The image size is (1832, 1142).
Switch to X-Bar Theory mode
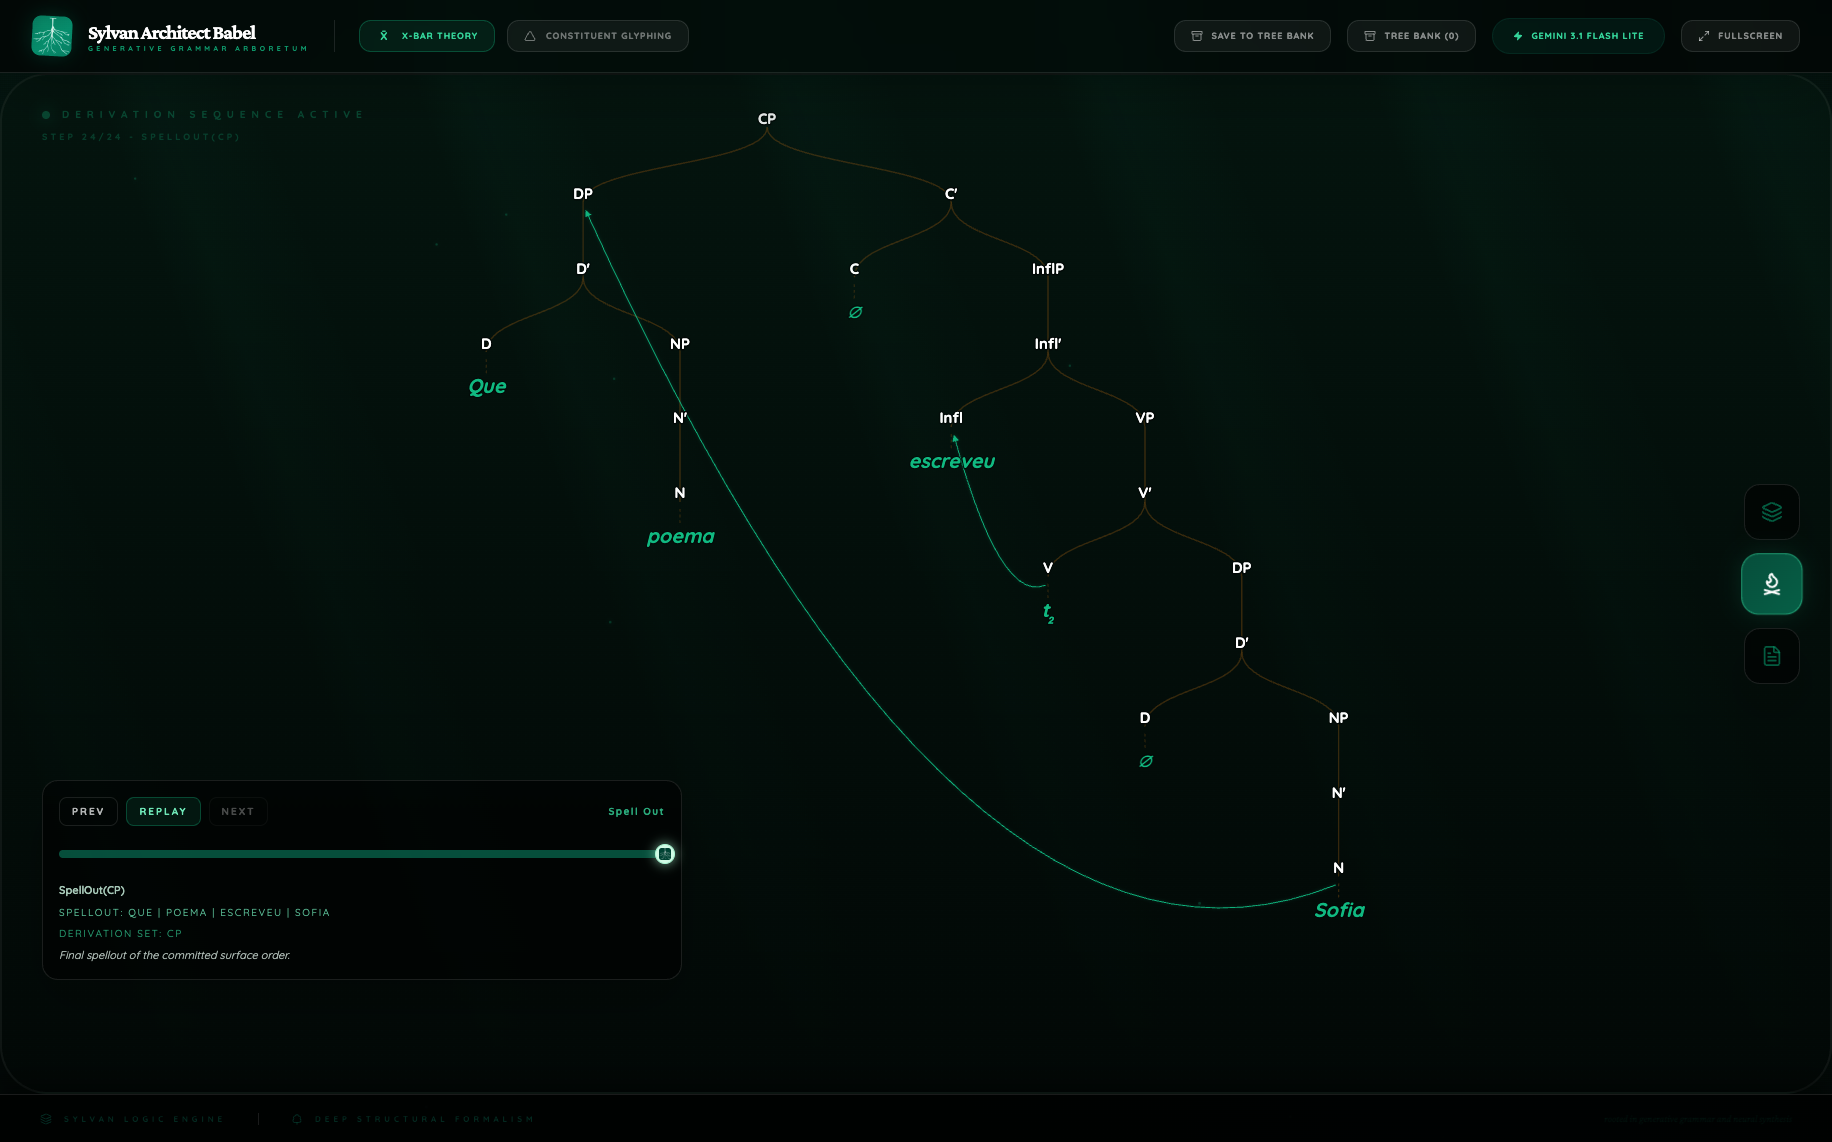point(427,36)
